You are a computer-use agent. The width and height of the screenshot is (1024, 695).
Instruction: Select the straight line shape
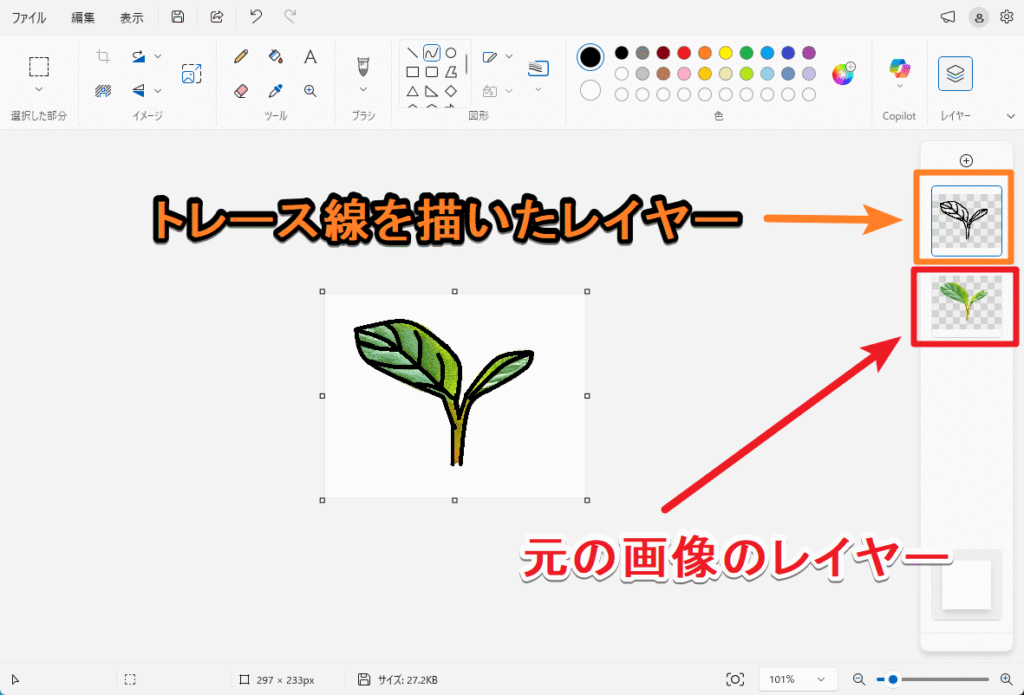point(413,53)
